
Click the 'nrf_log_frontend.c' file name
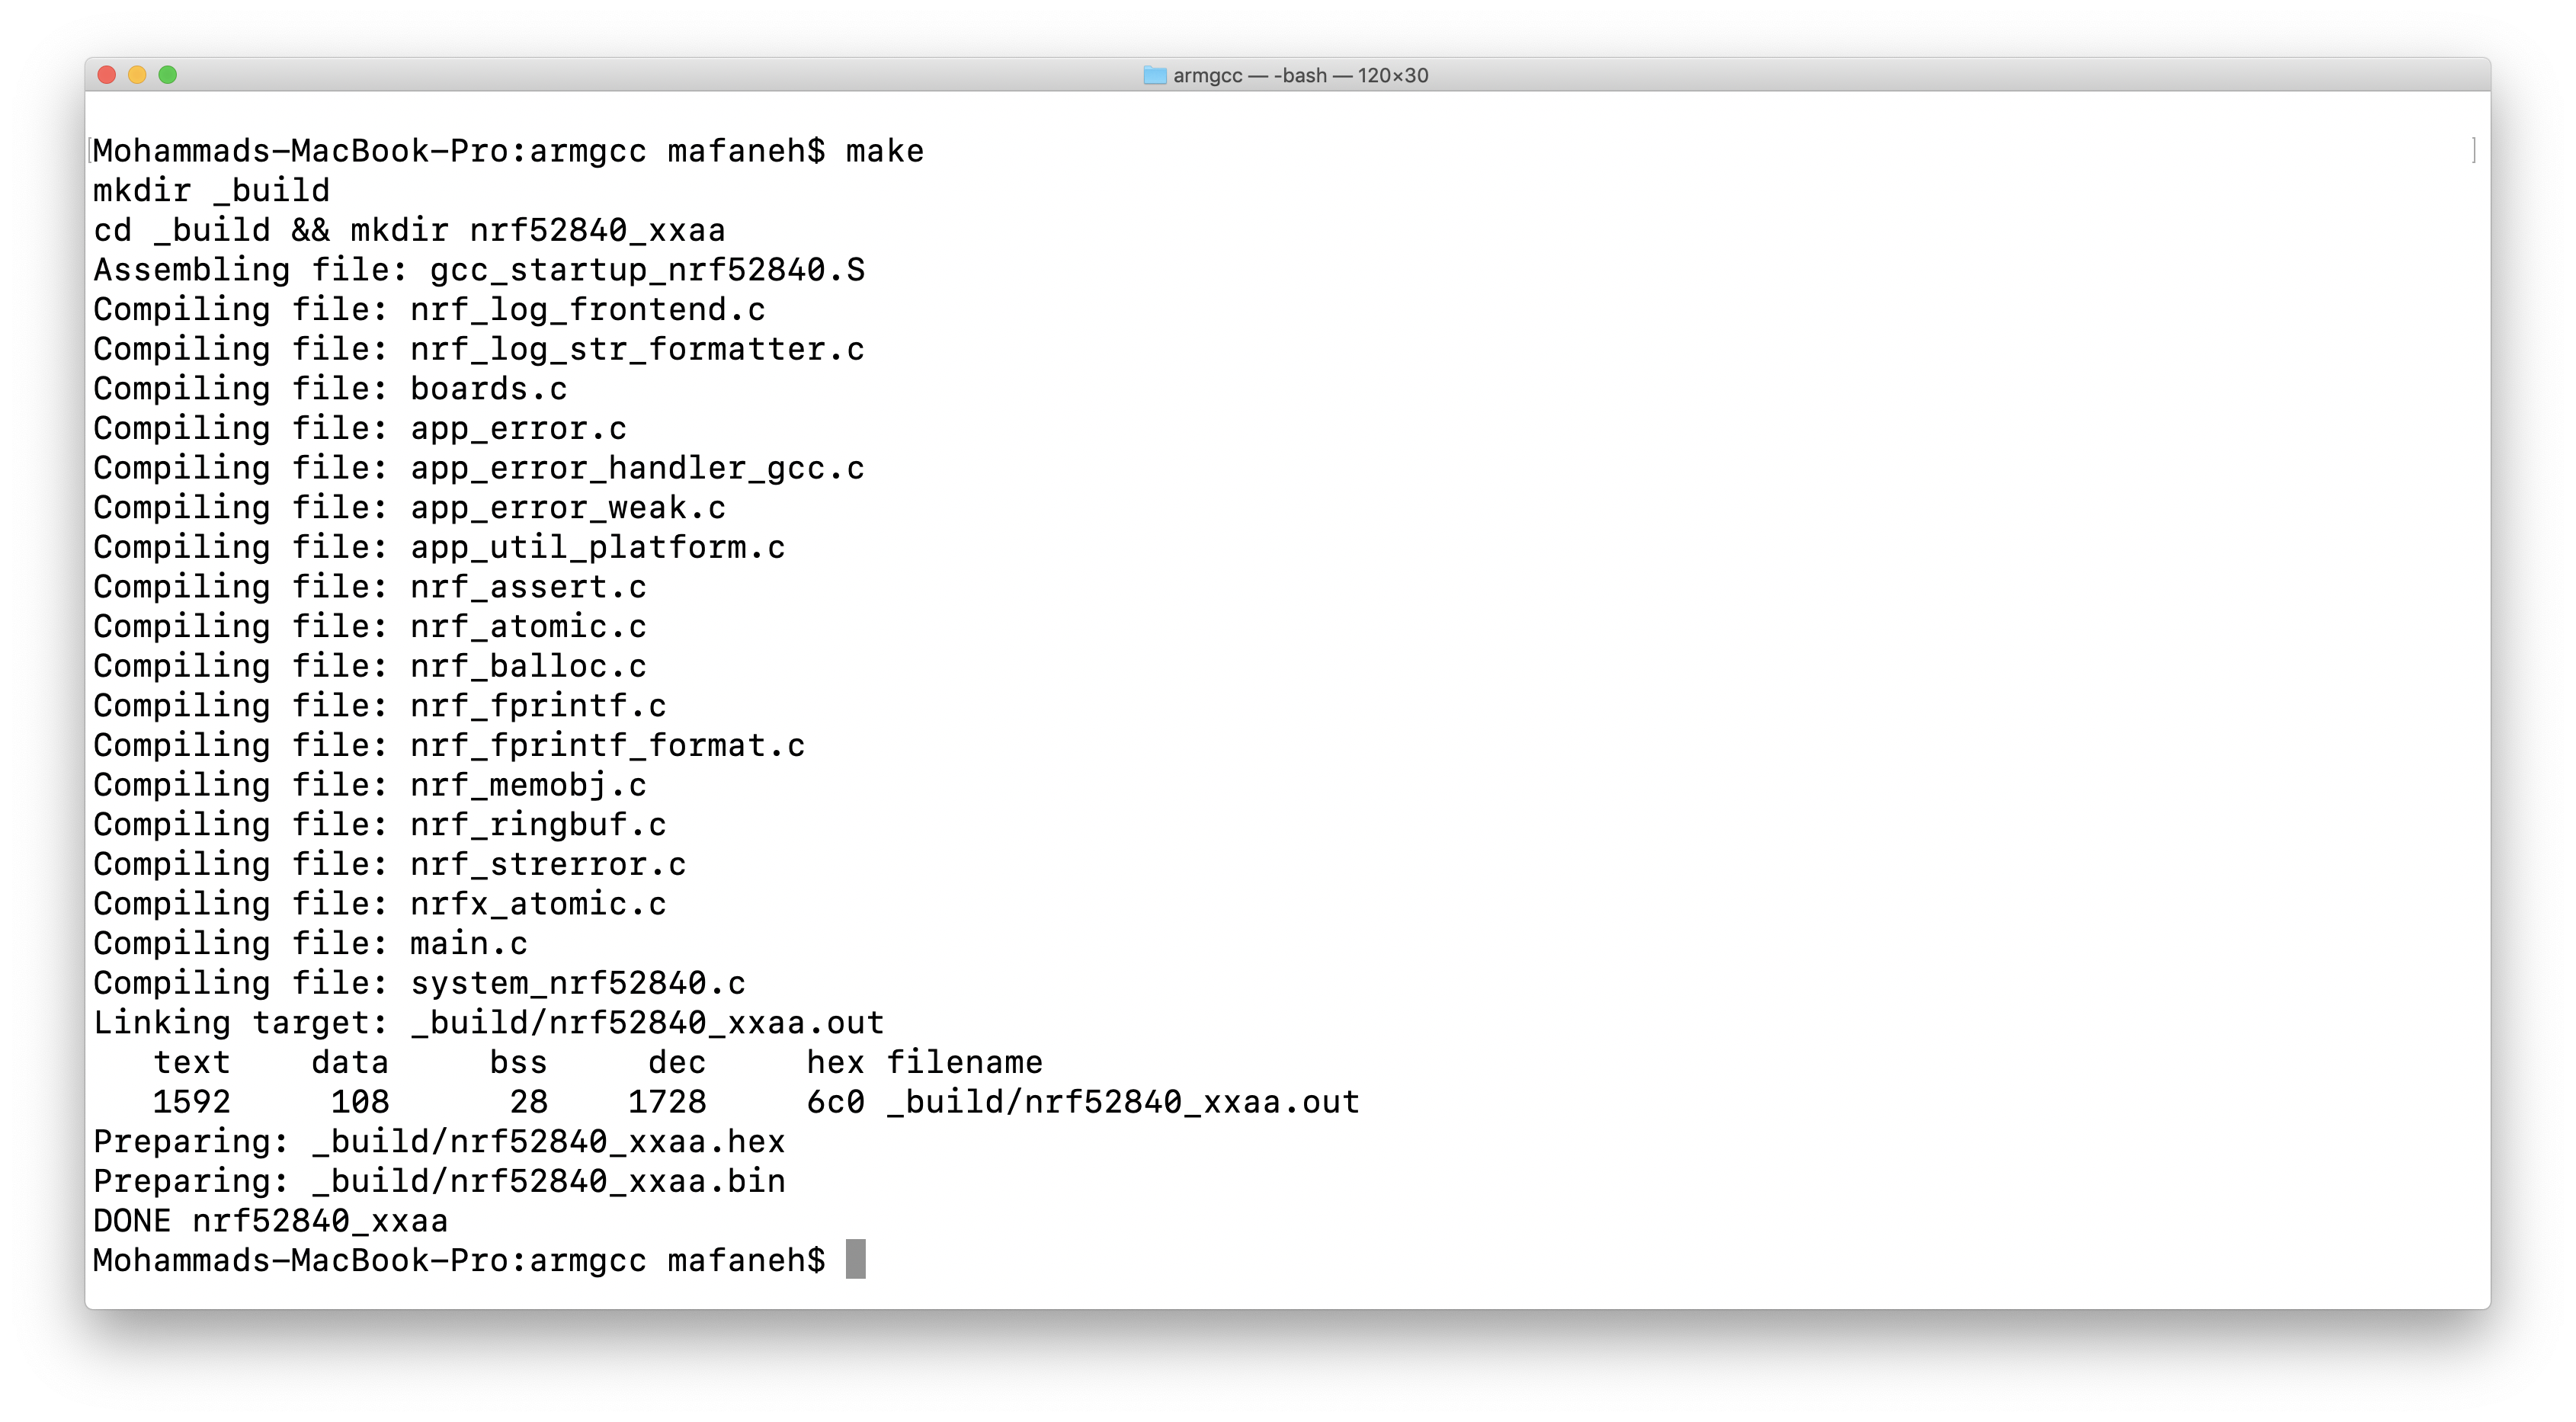(587, 310)
